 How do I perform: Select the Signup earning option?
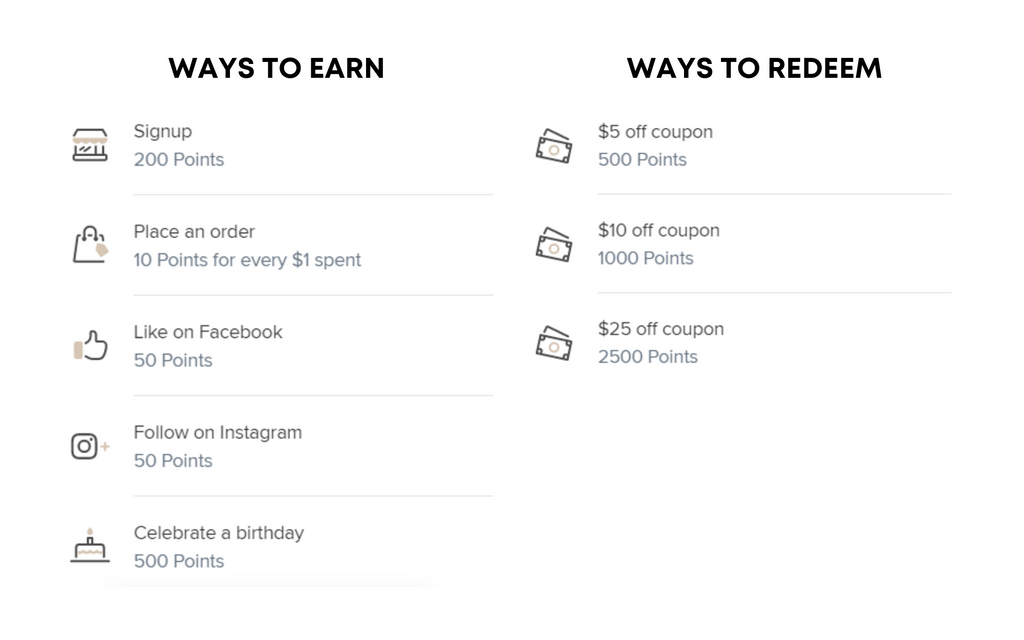(282, 145)
